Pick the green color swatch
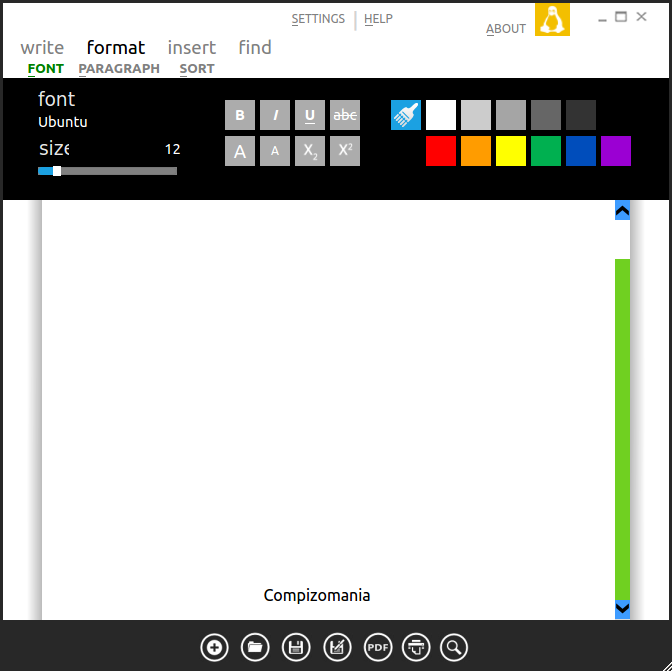Image resolution: width=672 pixels, height=671 pixels. point(546,151)
